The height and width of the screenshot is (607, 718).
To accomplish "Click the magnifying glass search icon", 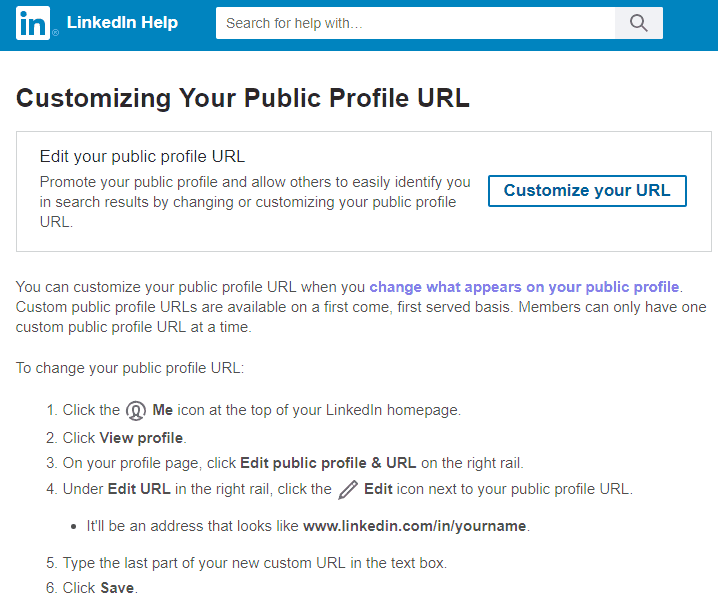I will pyautogui.click(x=639, y=23).
